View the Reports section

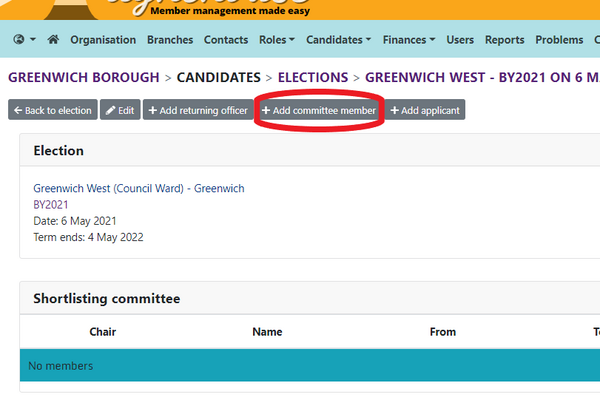tap(504, 40)
